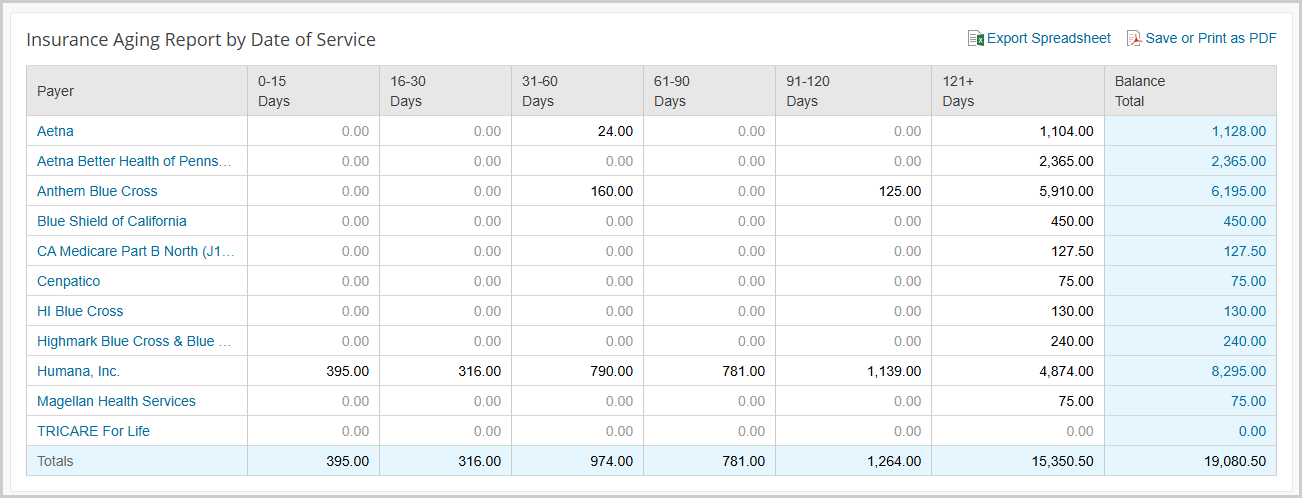The width and height of the screenshot is (1302, 498).
Task: Click Anthem balance total 6,195.00
Action: pos(1238,191)
